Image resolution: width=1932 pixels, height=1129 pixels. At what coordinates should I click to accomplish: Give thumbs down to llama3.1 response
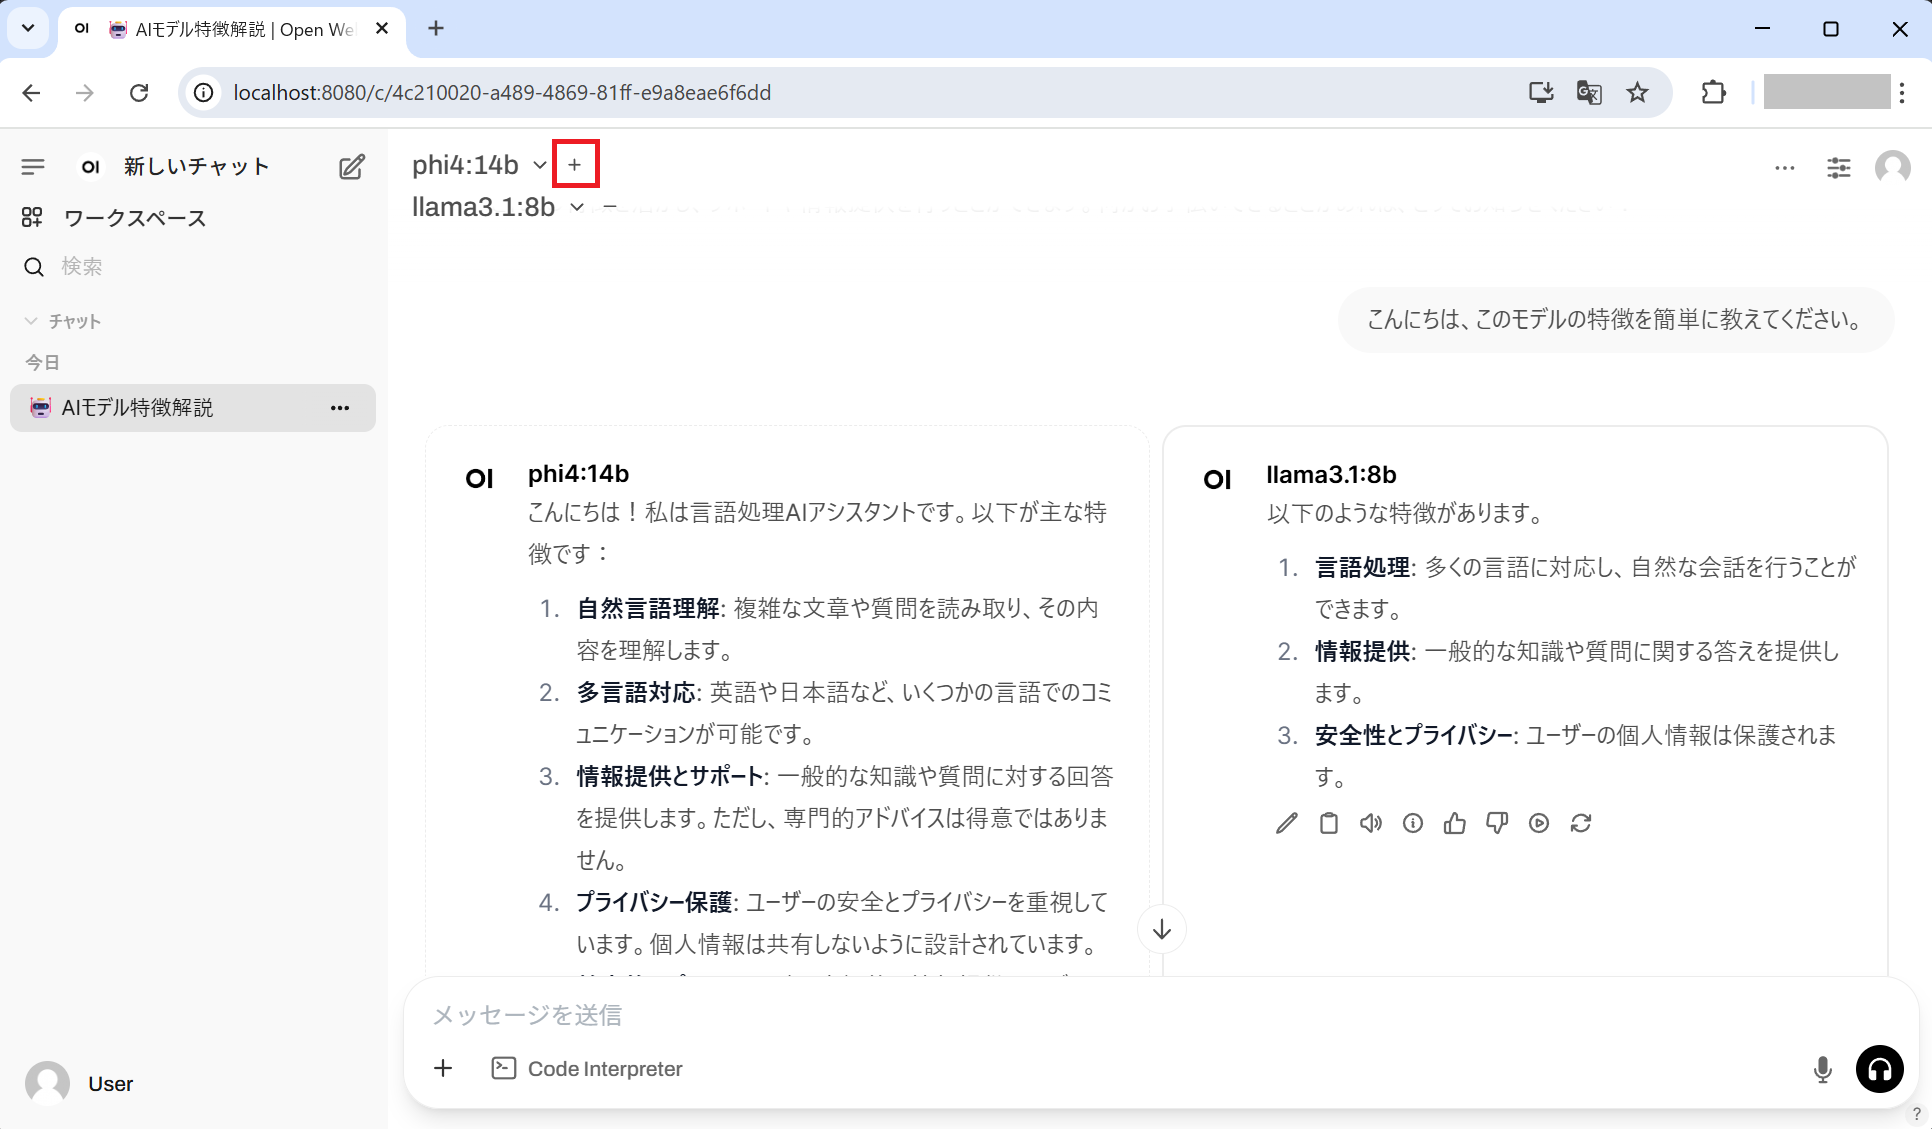coord(1496,823)
